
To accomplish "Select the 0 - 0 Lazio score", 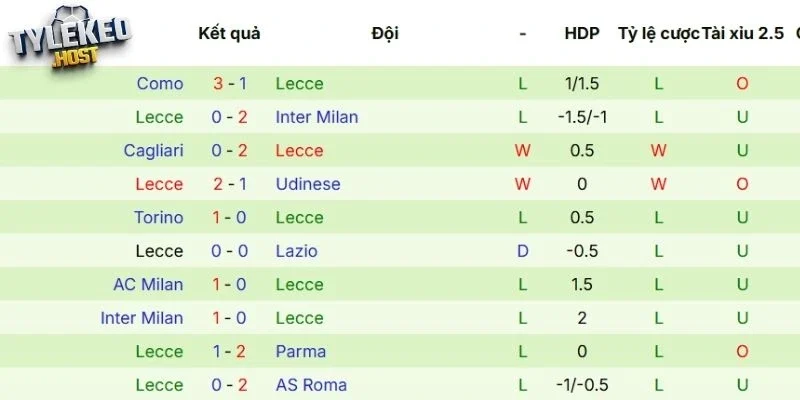I will 229,251.
